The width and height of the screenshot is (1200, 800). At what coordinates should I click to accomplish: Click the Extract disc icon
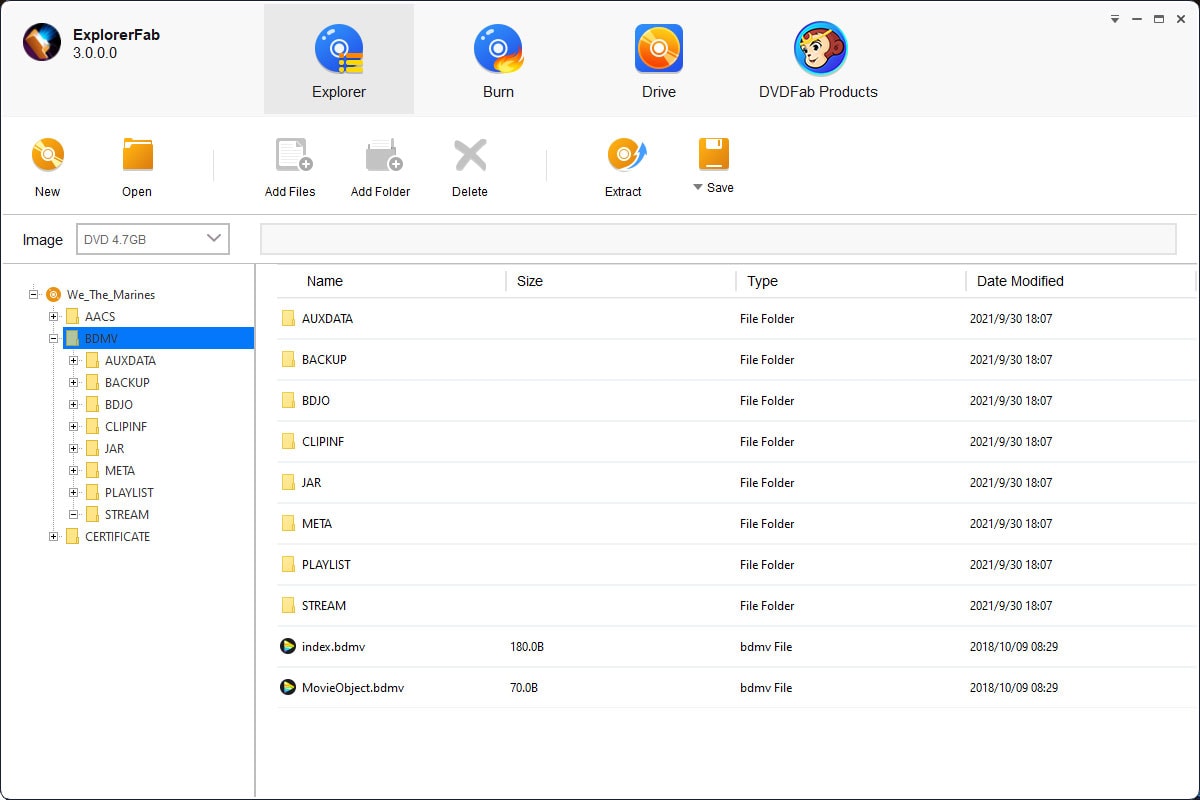coord(626,156)
